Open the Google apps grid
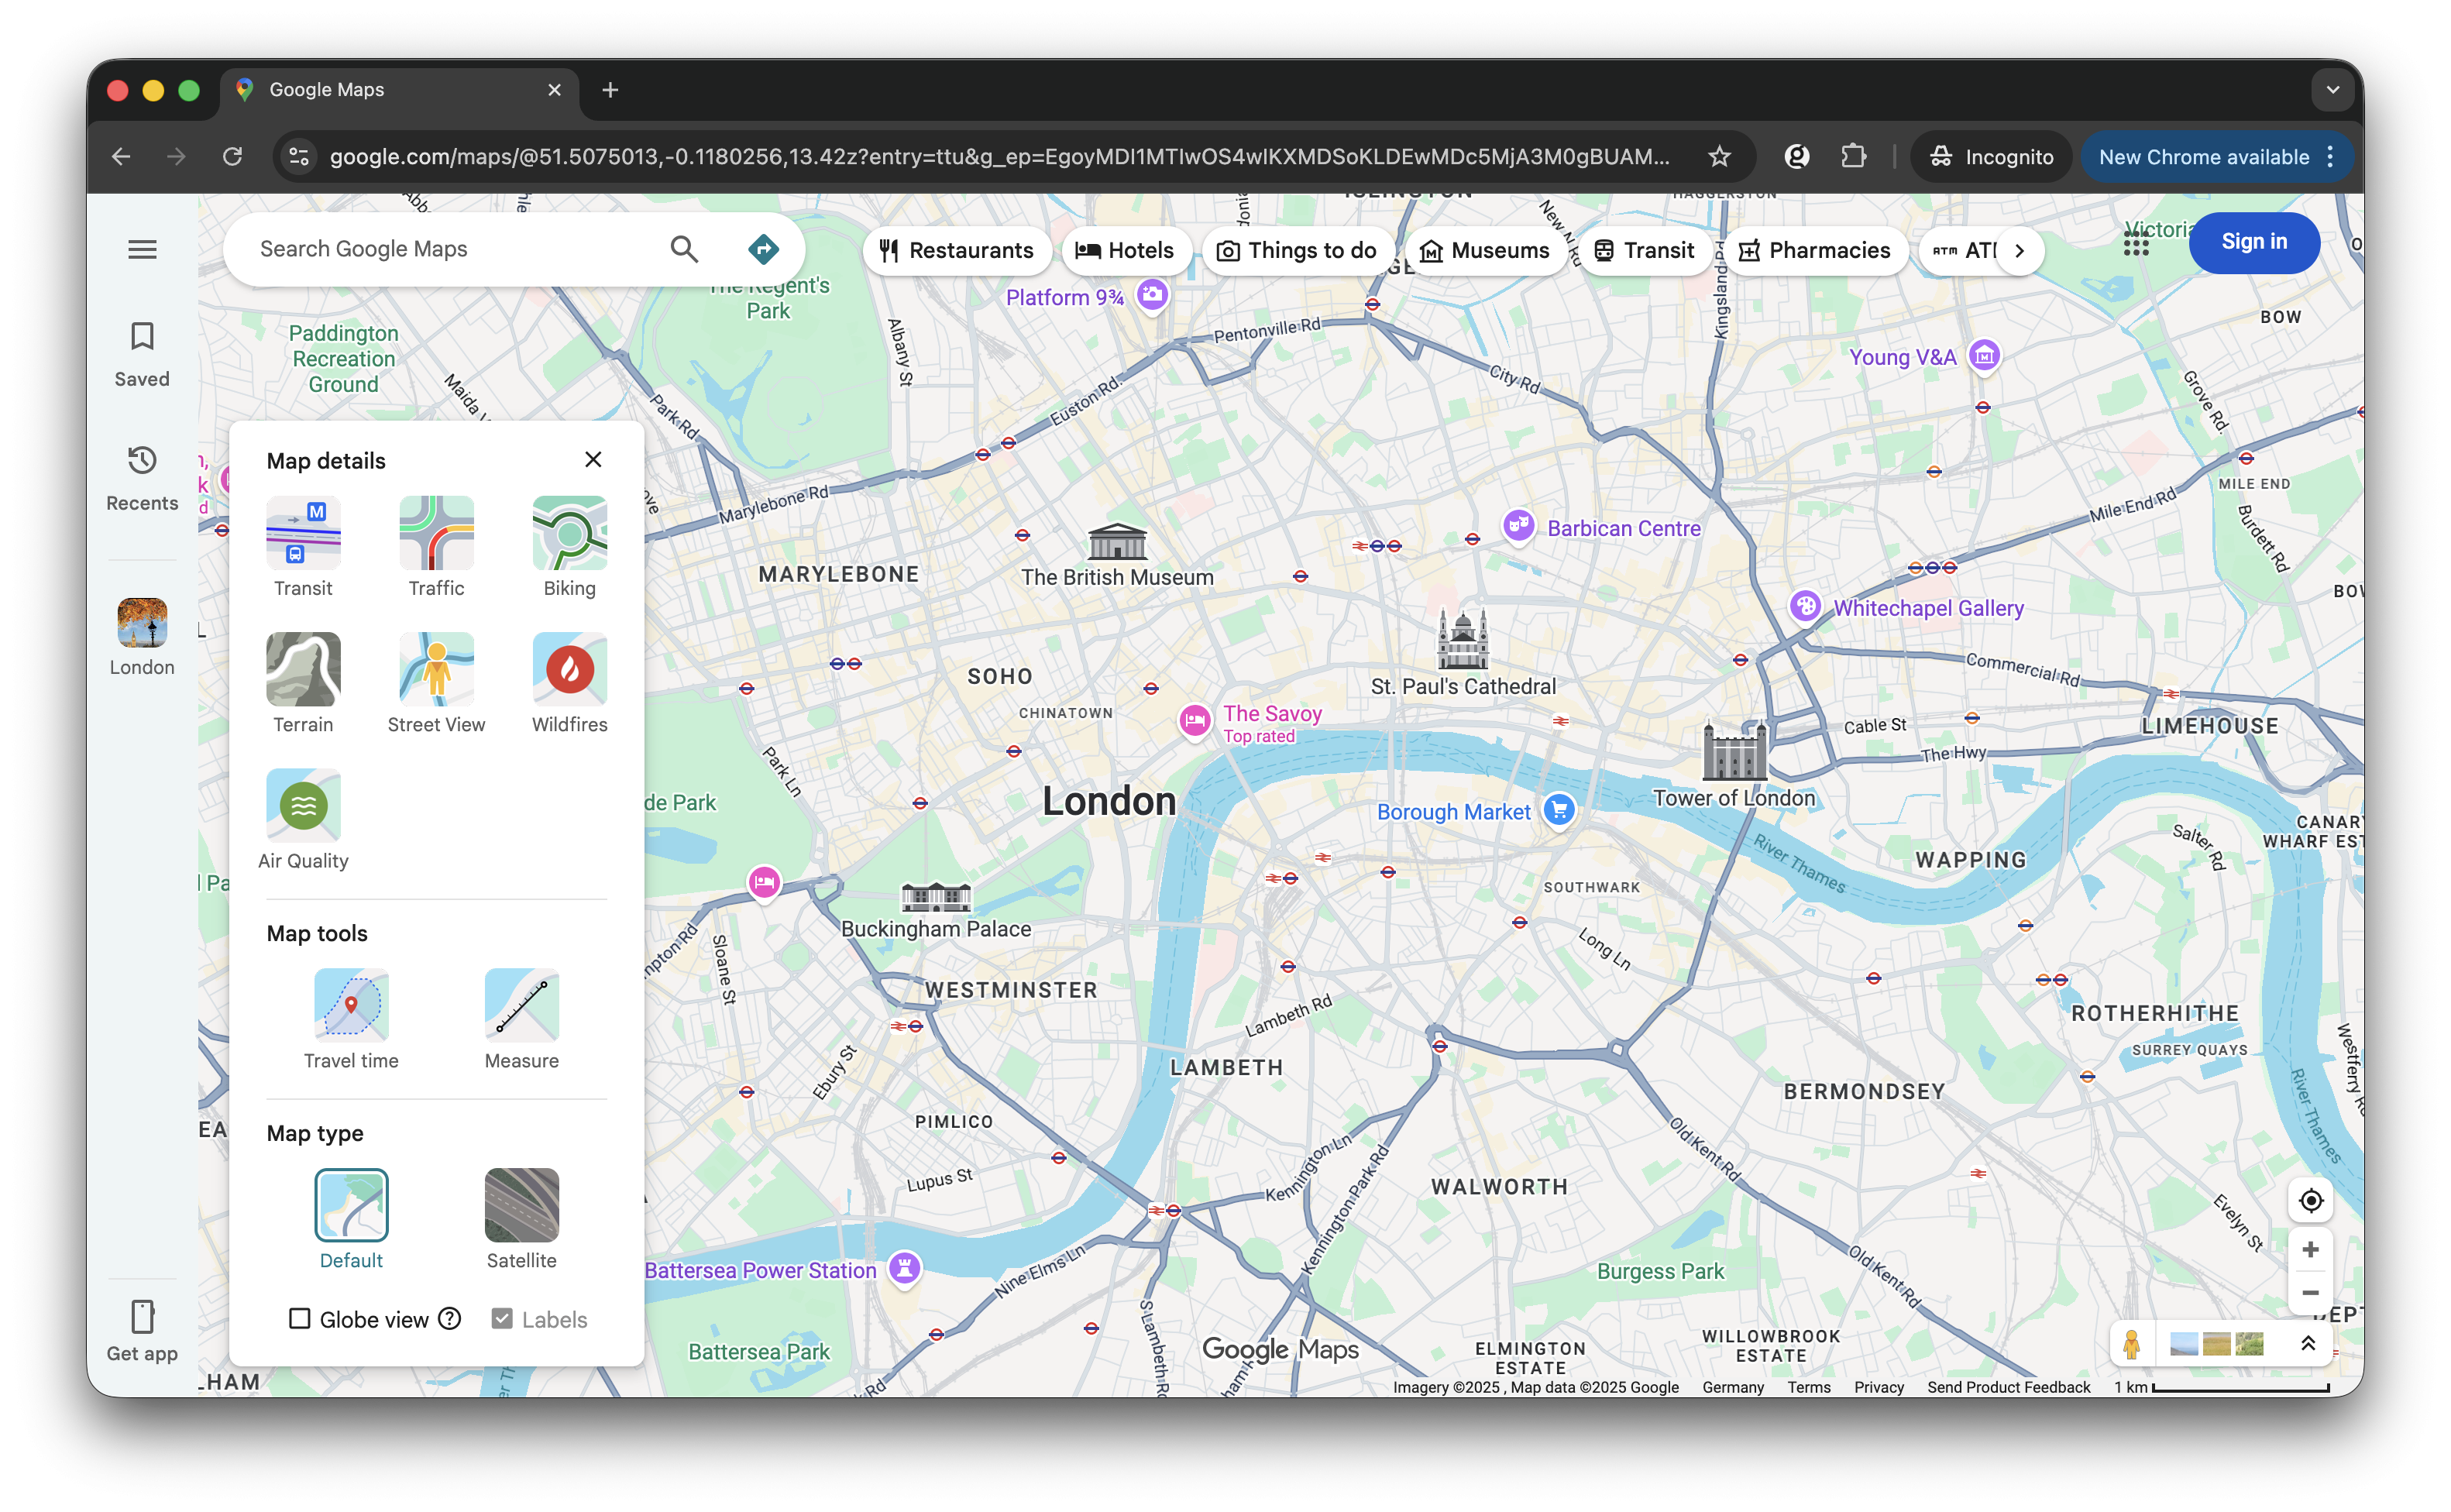2451x1512 pixels. coord(2136,243)
